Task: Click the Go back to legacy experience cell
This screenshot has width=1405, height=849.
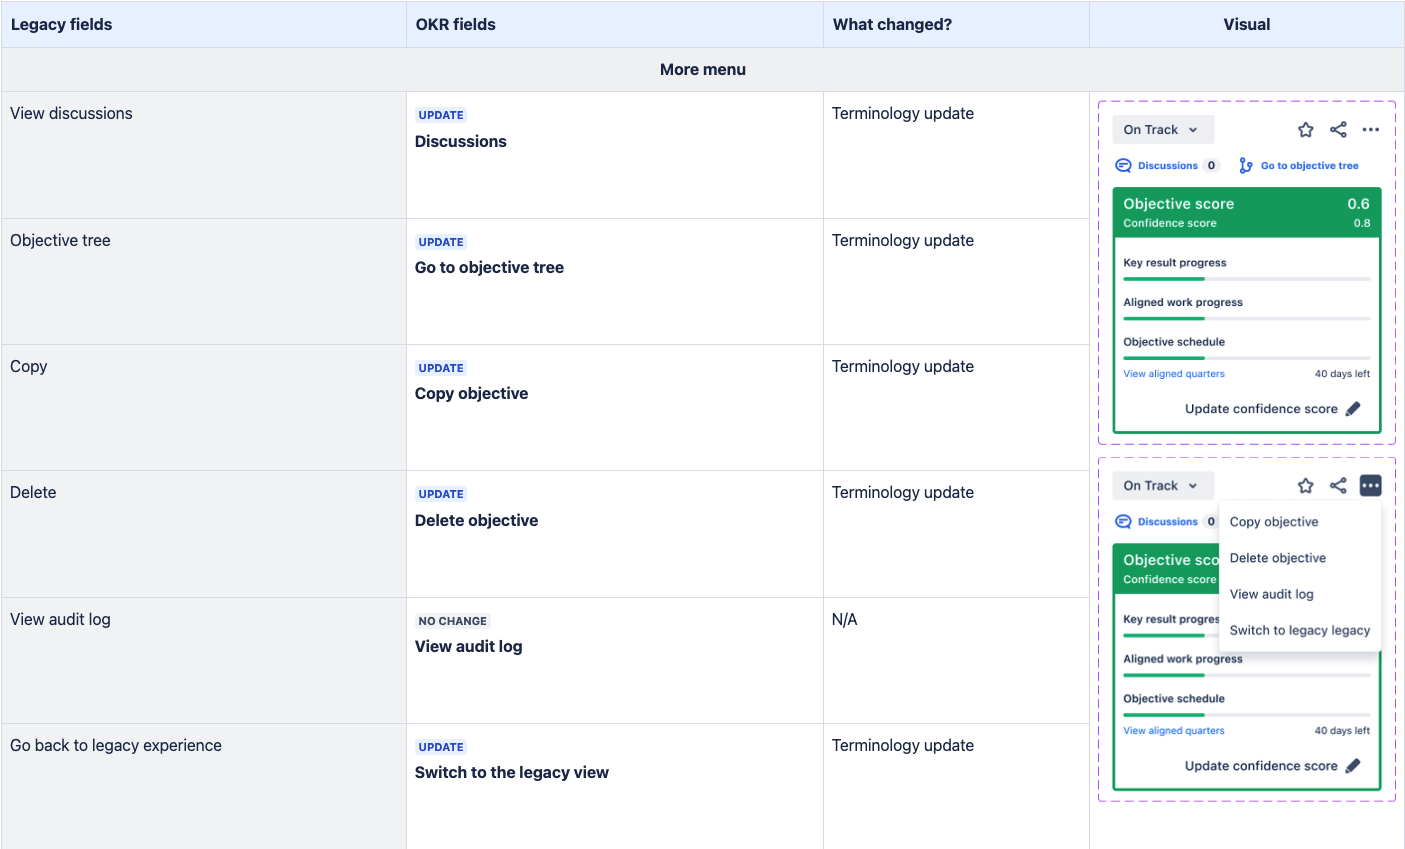Action: point(203,786)
